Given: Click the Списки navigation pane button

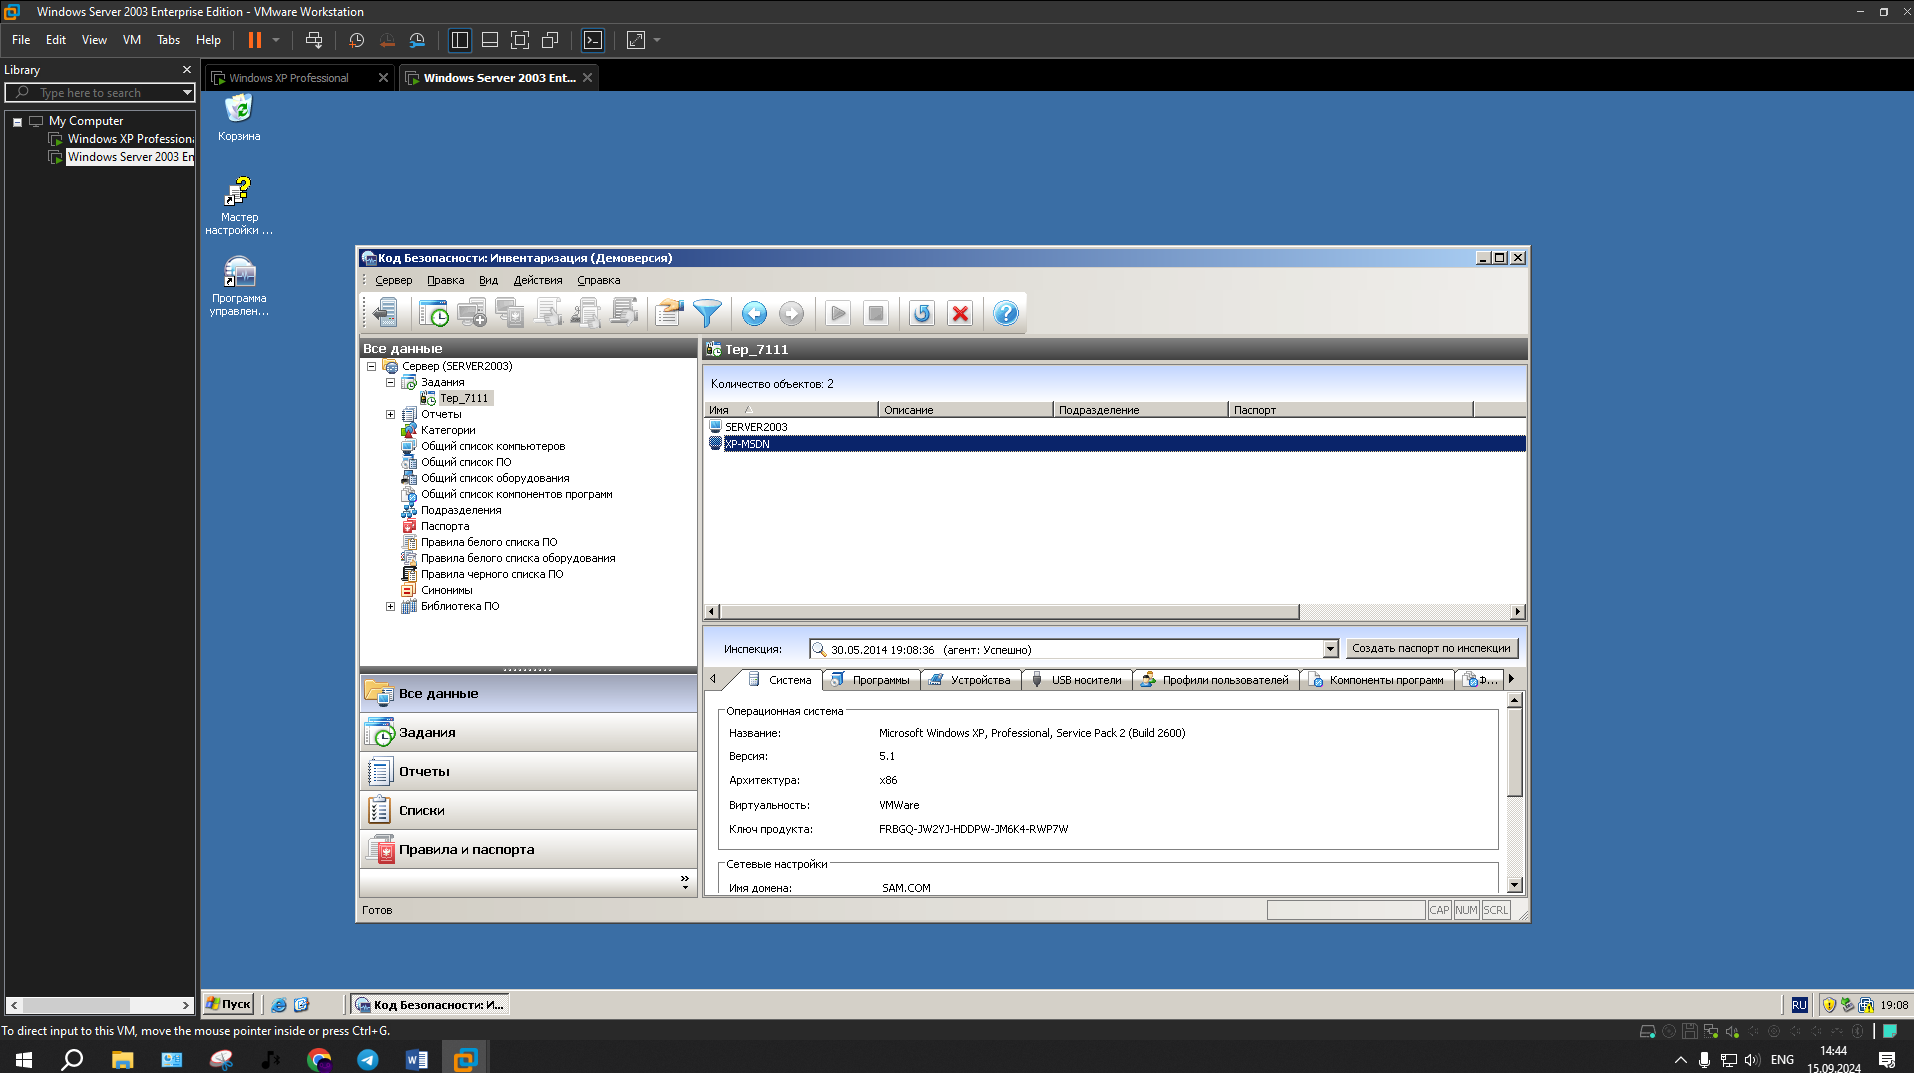Looking at the screenshot, I should (528, 811).
